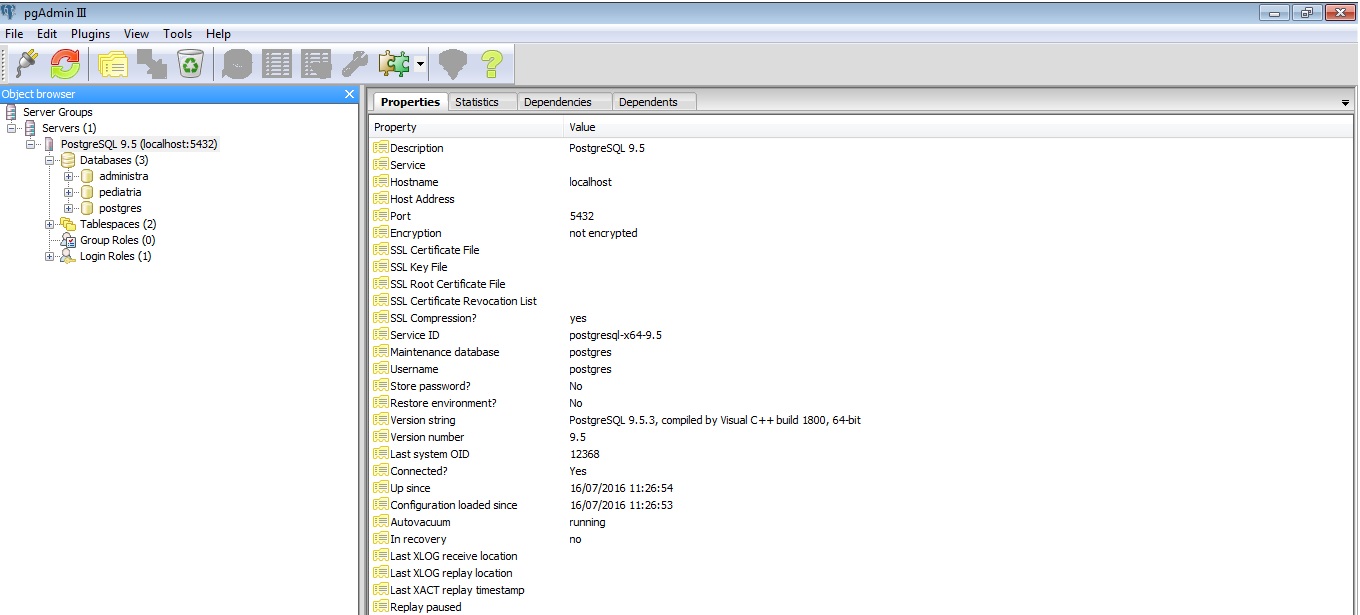
Task: Open the SQL query tool
Action: (238, 64)
